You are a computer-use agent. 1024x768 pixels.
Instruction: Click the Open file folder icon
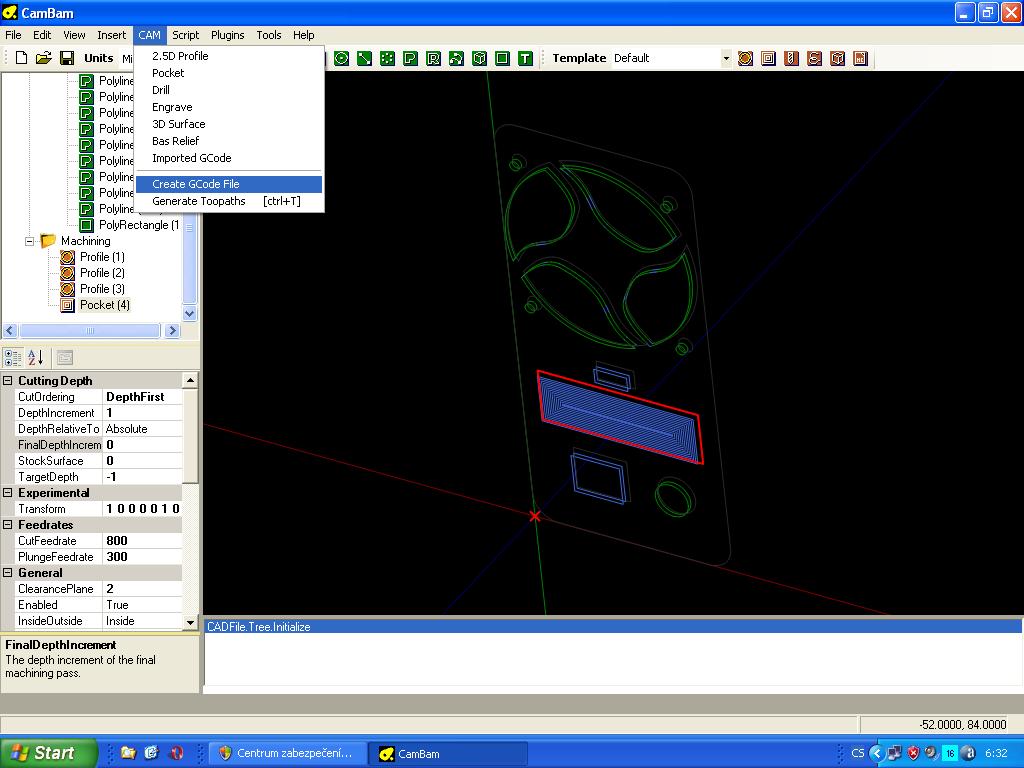click(44, 58)
